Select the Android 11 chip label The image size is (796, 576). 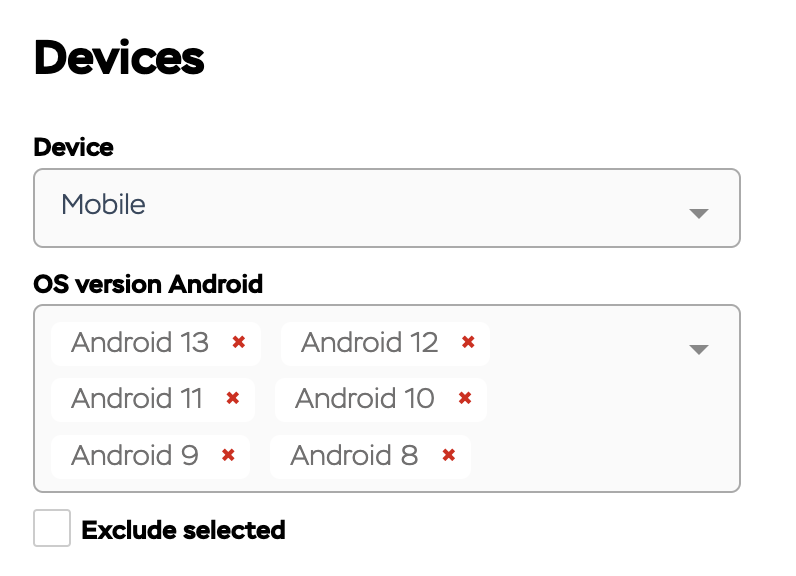click(137, 399)
